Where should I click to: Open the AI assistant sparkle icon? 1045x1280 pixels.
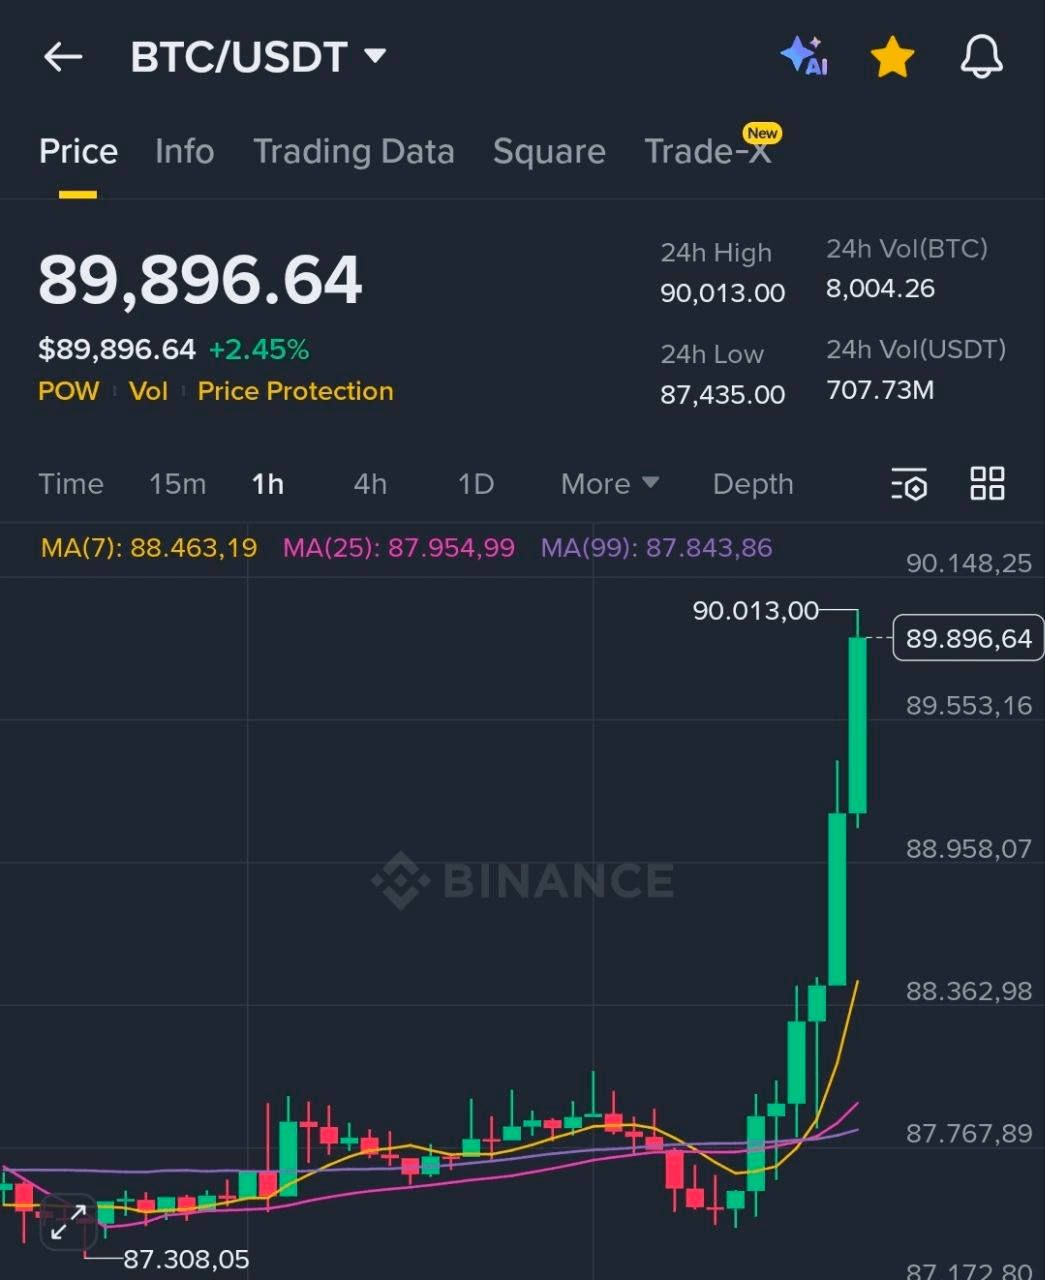[804, 56]
